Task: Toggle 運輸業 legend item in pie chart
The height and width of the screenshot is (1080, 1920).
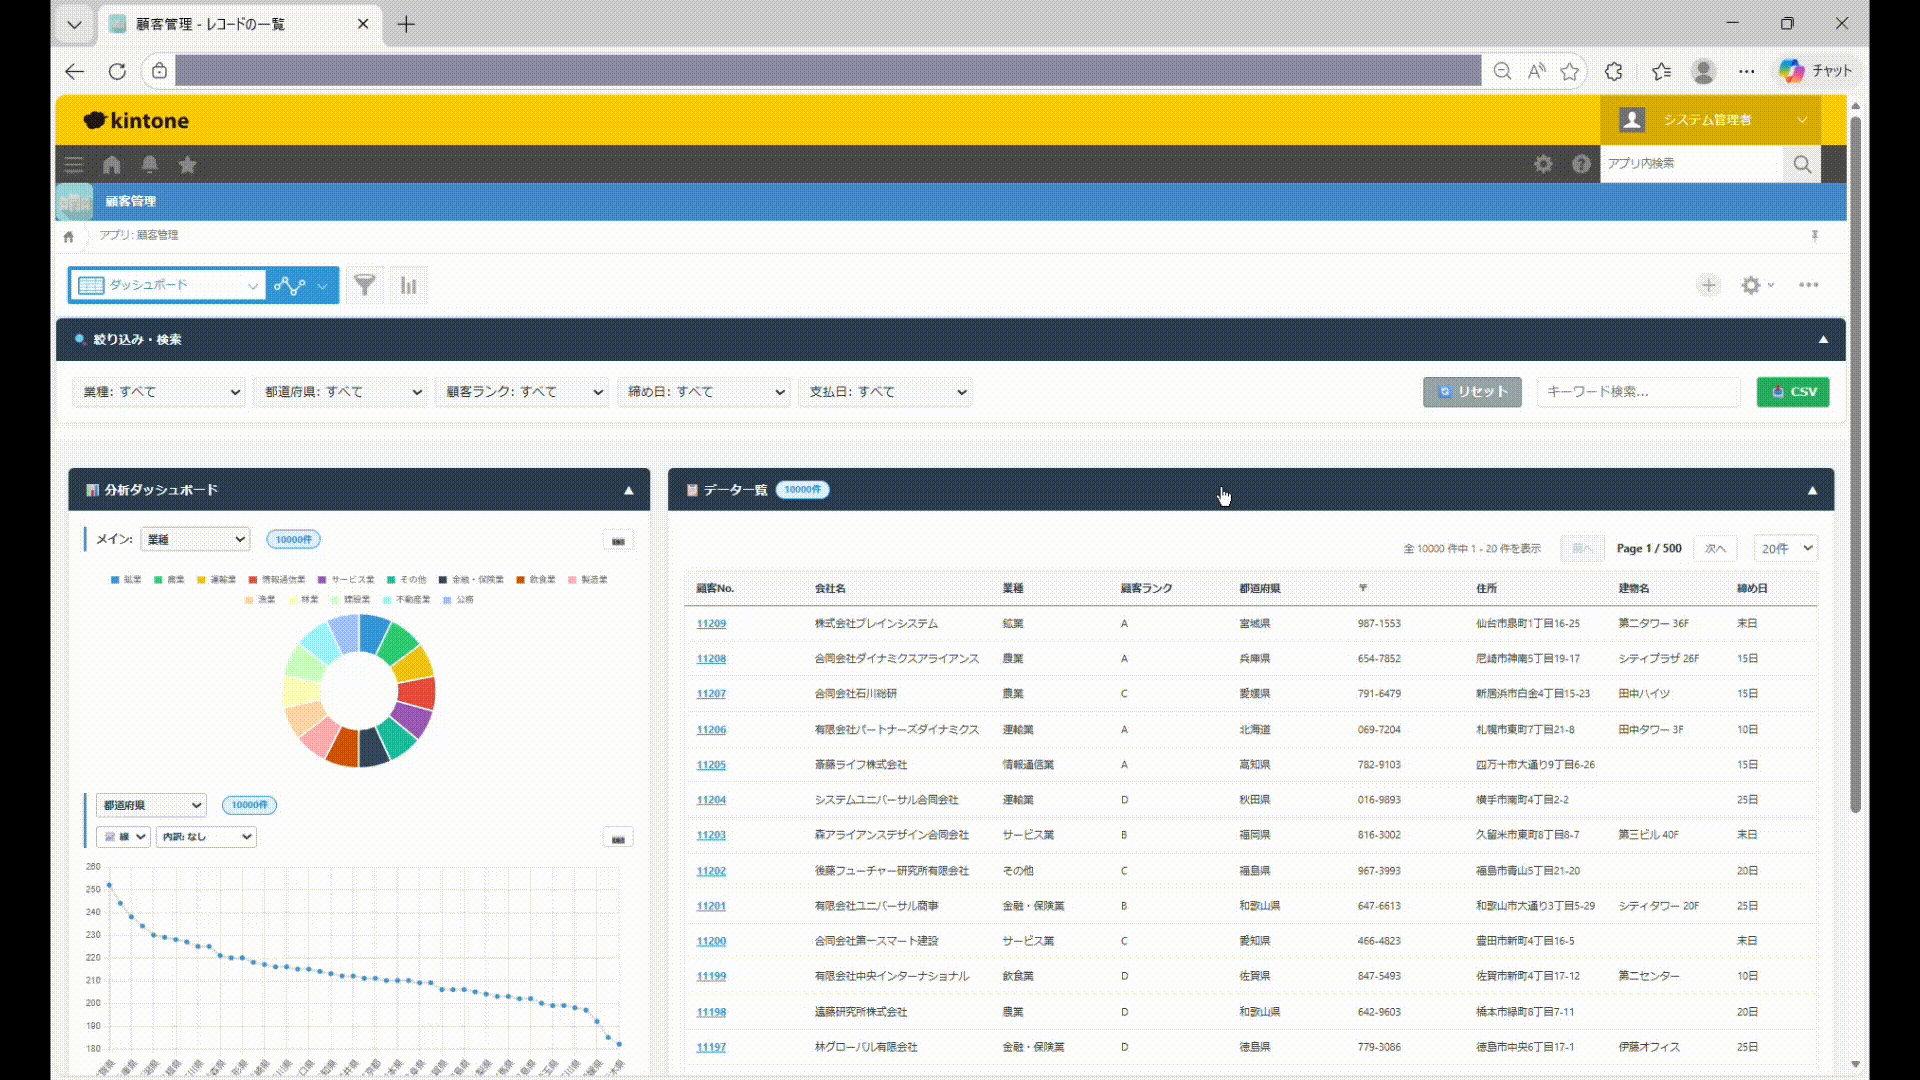Action: (217, 580)
